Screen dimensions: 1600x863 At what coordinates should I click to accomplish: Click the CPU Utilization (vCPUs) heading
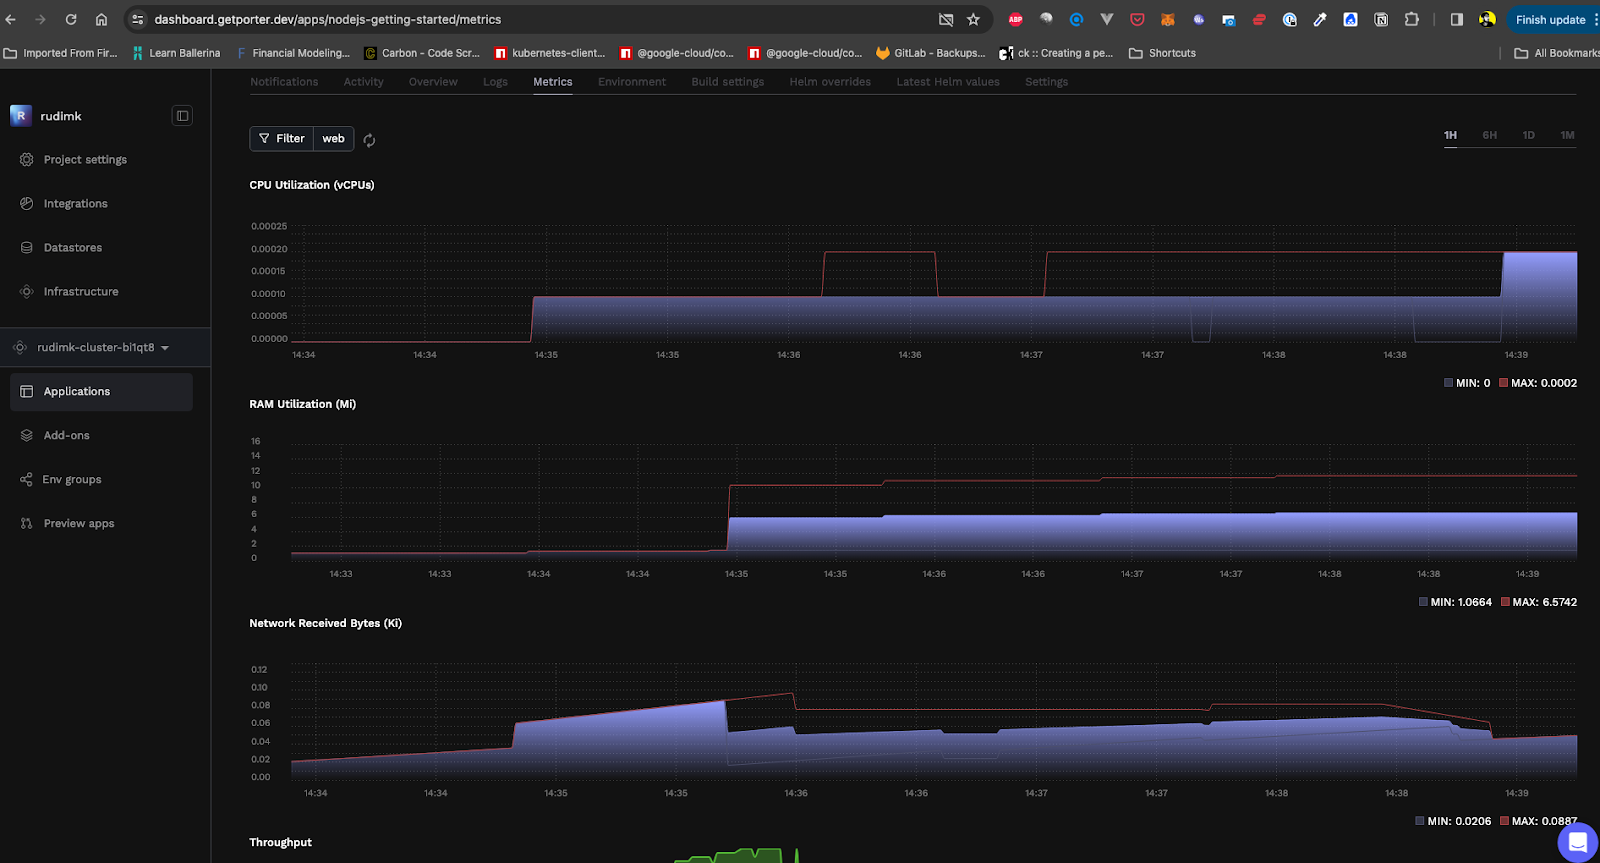tap(312, 185)
